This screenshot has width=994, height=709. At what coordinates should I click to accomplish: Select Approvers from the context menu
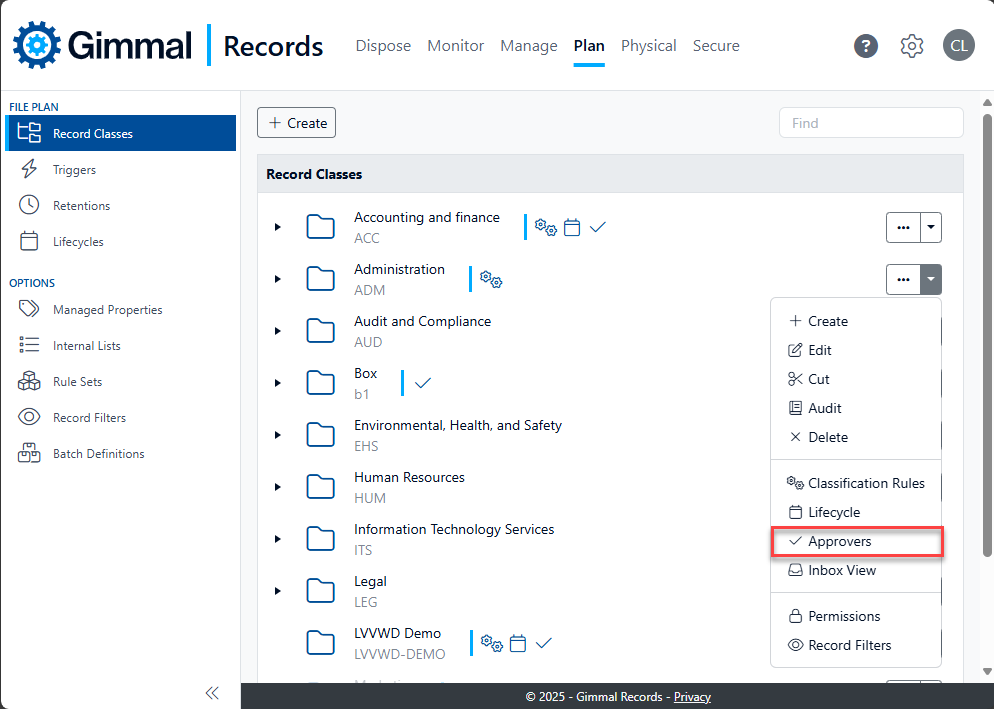[839, 541]
